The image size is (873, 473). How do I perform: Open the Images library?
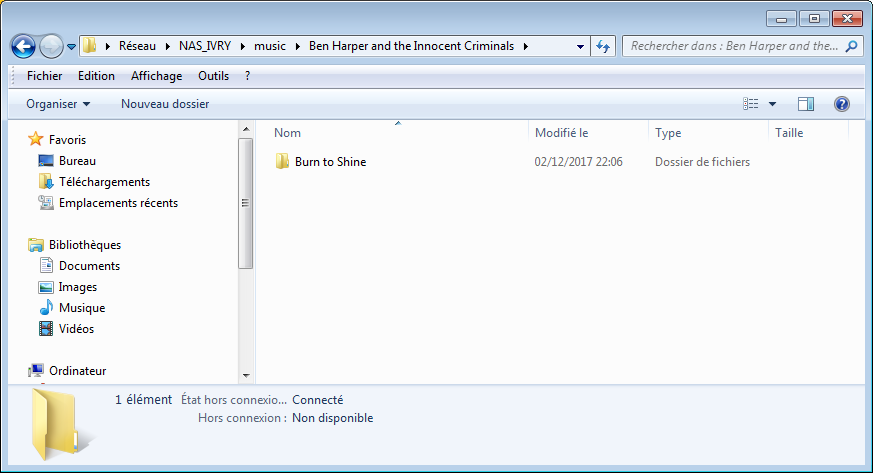tap(77, 287)
